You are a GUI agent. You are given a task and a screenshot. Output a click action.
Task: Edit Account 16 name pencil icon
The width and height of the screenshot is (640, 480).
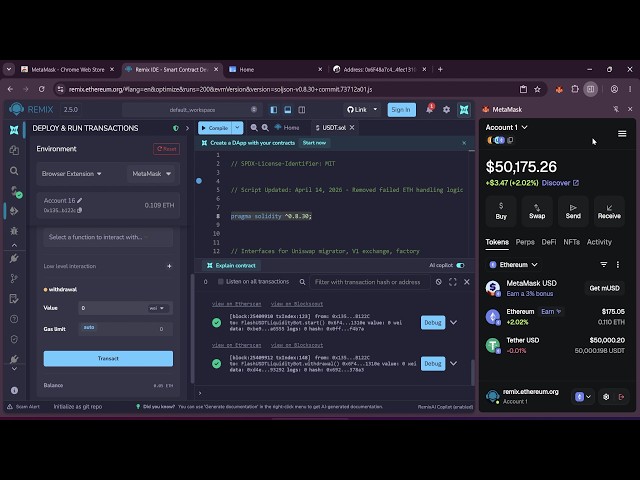tap(80, 200)
